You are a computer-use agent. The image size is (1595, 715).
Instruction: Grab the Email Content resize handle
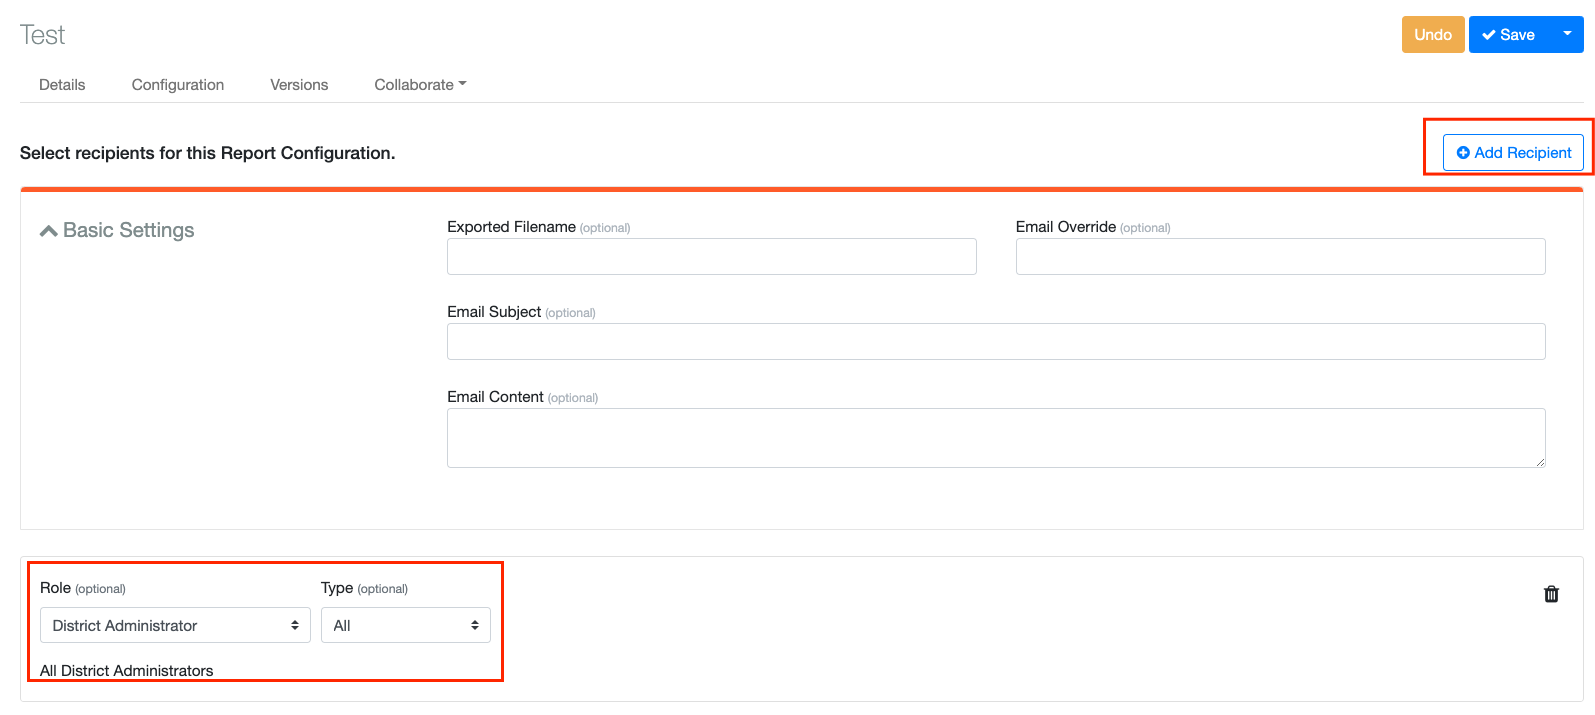(x=1540, y=462)
